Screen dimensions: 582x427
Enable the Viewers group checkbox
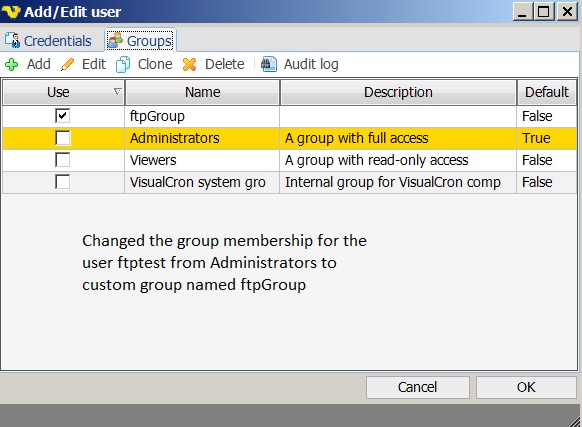point(62,160)
